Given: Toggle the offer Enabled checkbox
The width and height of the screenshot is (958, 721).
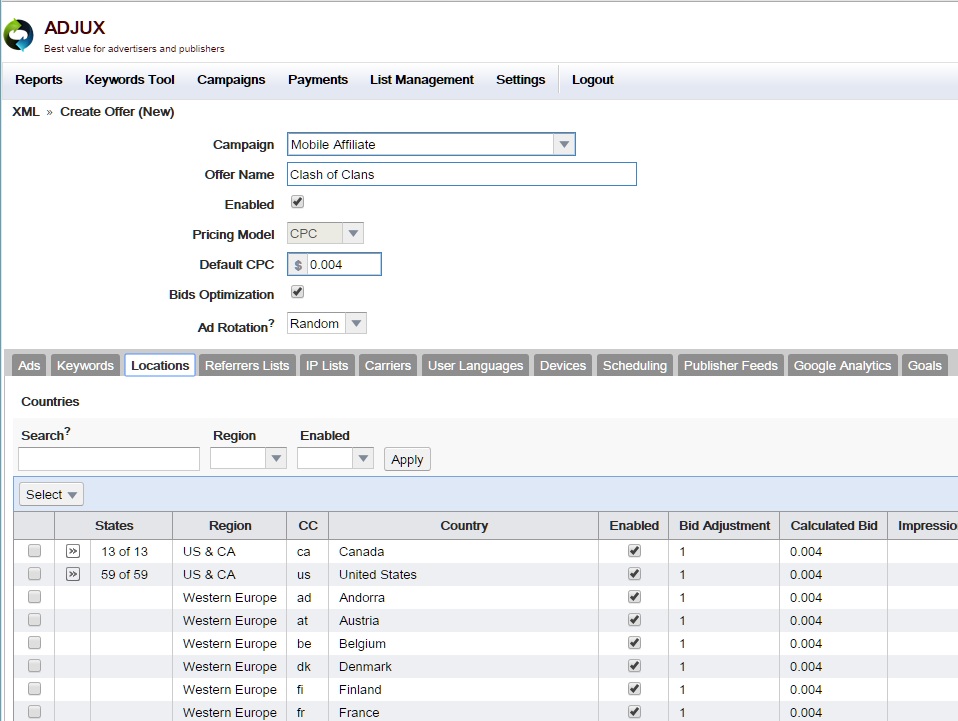Looking at the screenshot, I should click(298, 202).
